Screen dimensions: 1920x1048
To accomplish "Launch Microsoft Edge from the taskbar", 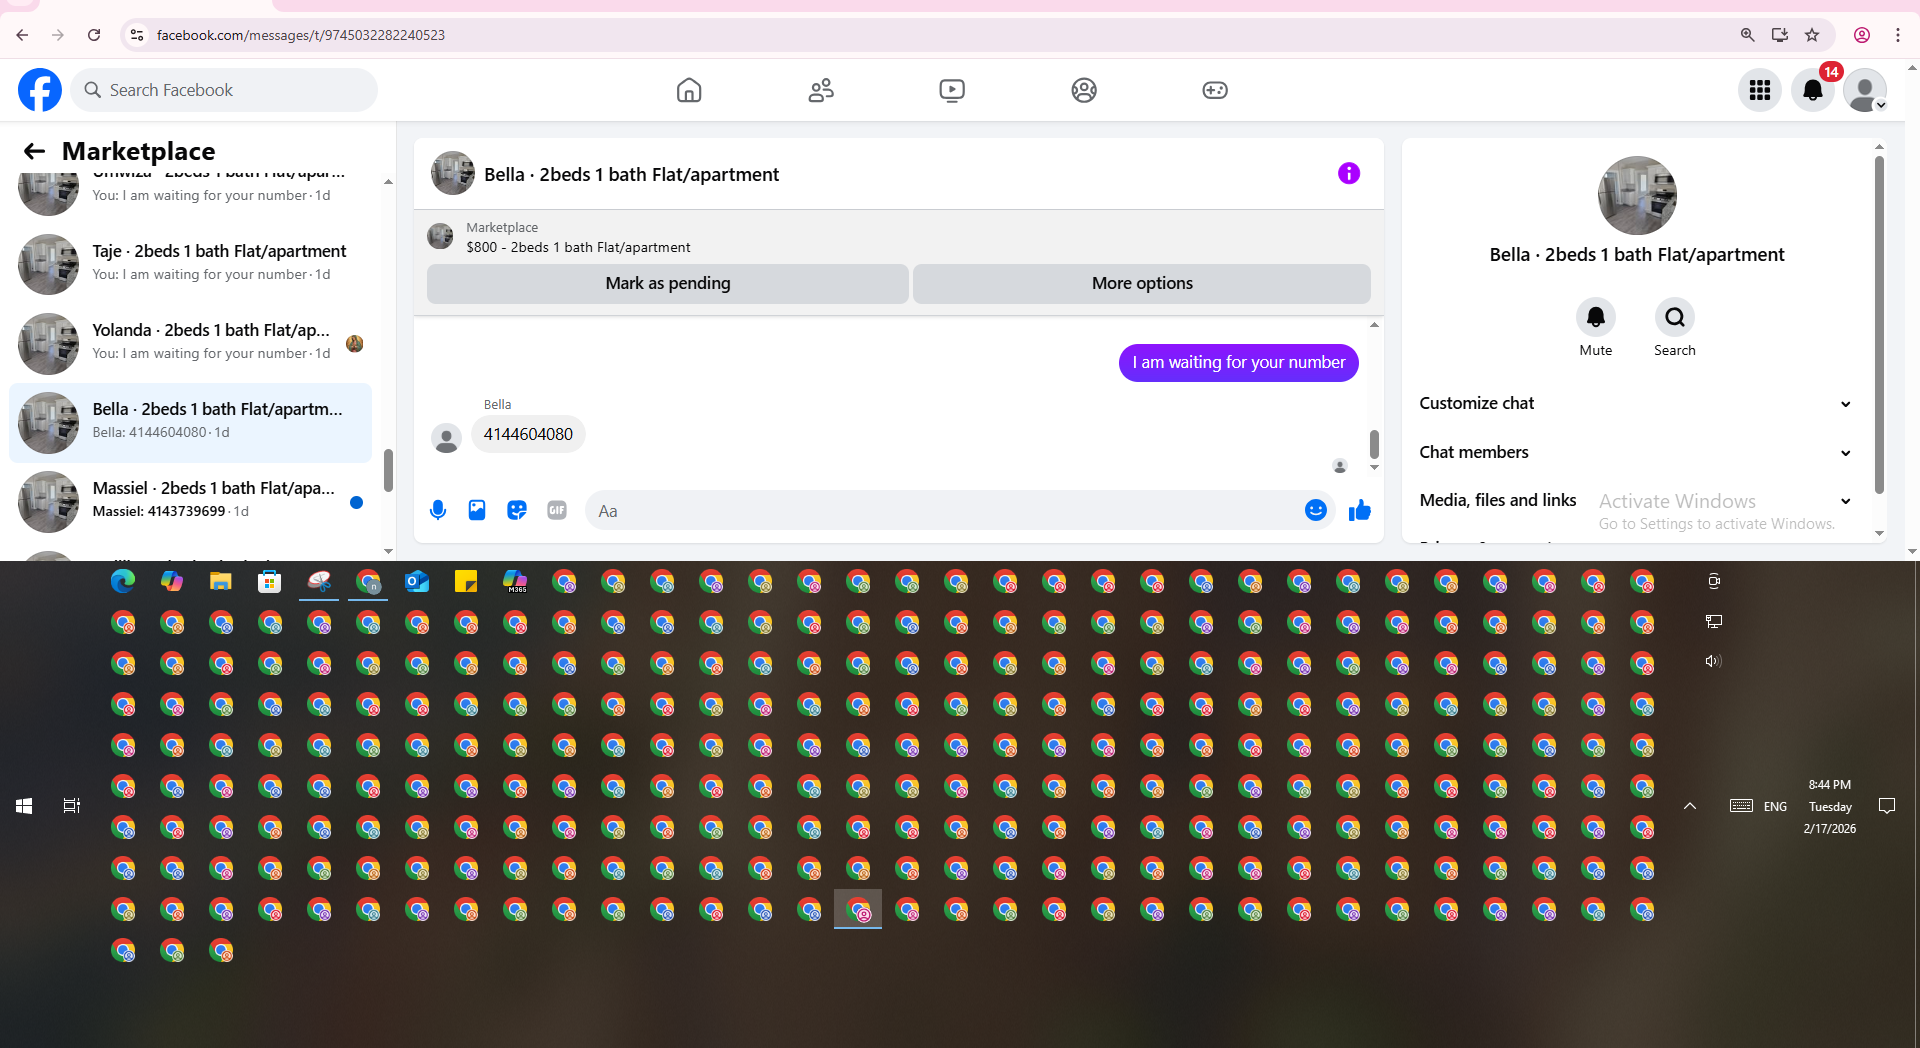I will (123, 582).
